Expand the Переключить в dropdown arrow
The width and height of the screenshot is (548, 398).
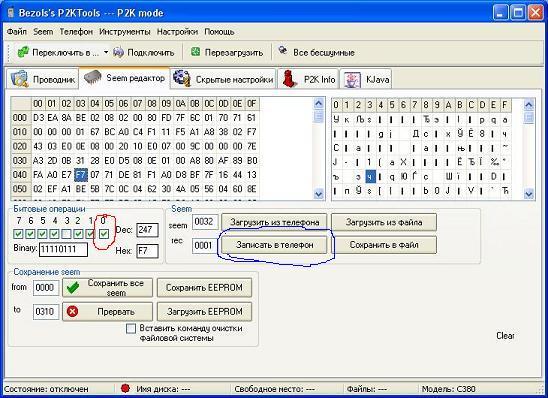tap(106, 52)
